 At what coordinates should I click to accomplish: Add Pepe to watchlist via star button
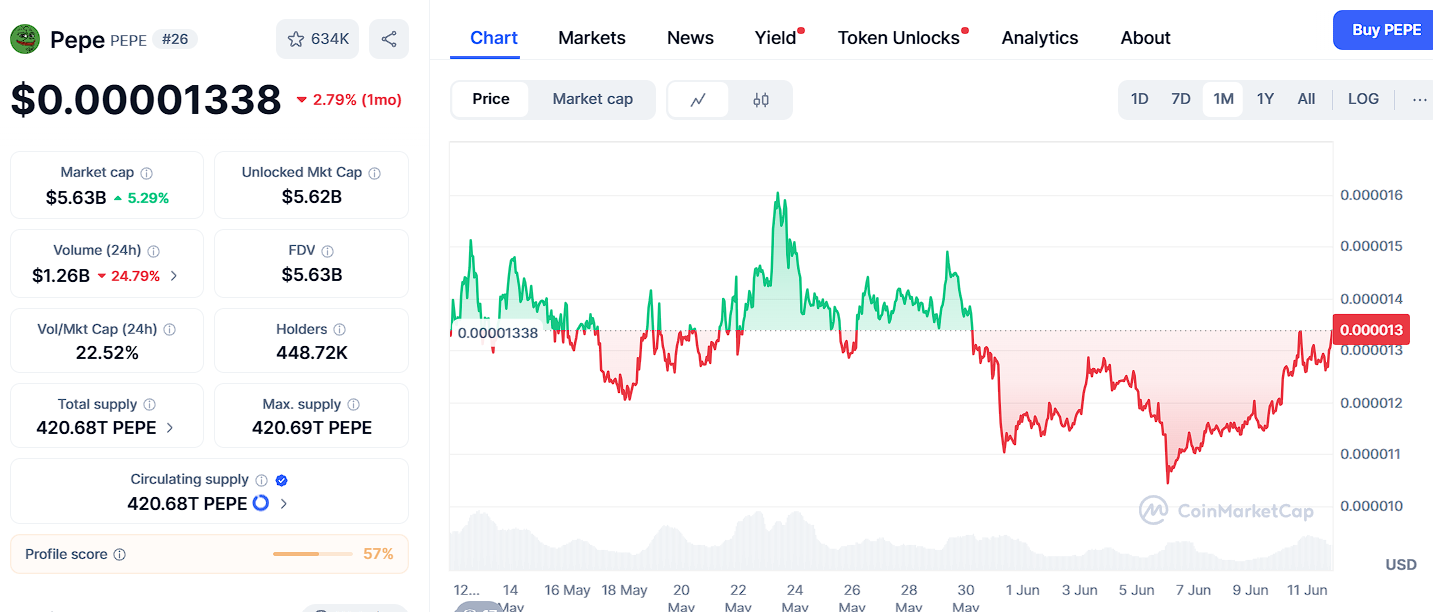(x=318, y=39)
